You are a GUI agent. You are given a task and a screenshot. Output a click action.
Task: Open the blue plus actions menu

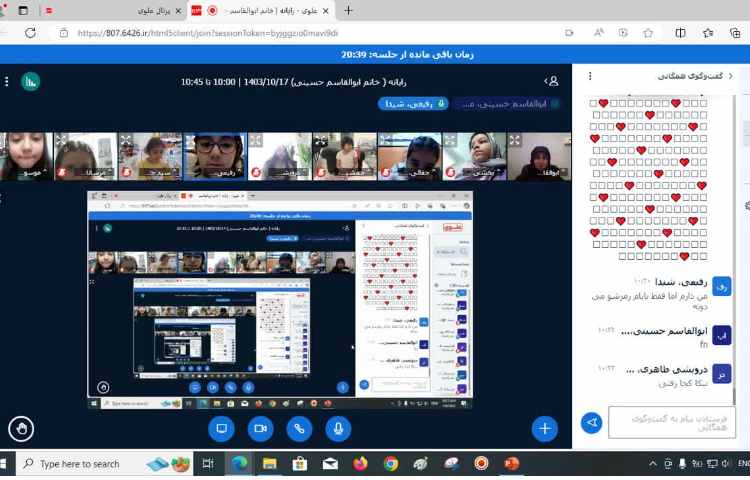(544, 428)
